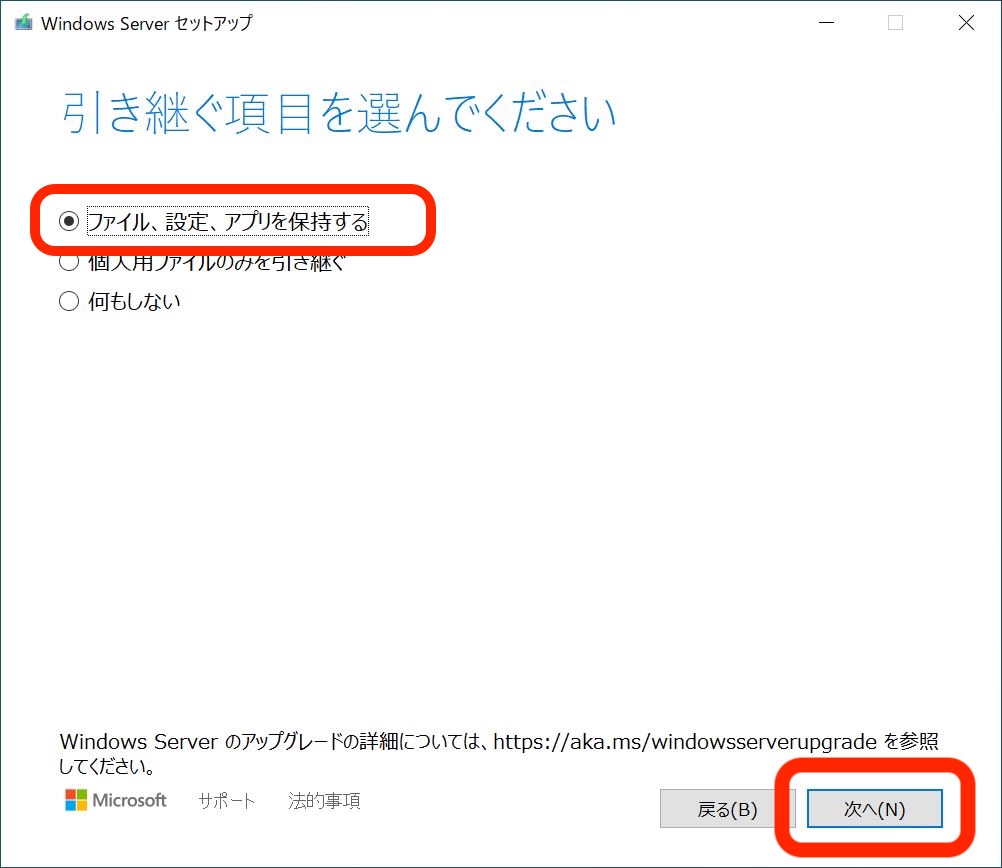This screenshot has height=868, width=1002.
Task: Click the Microsoft wordmark text
Action: coord(130,800)
